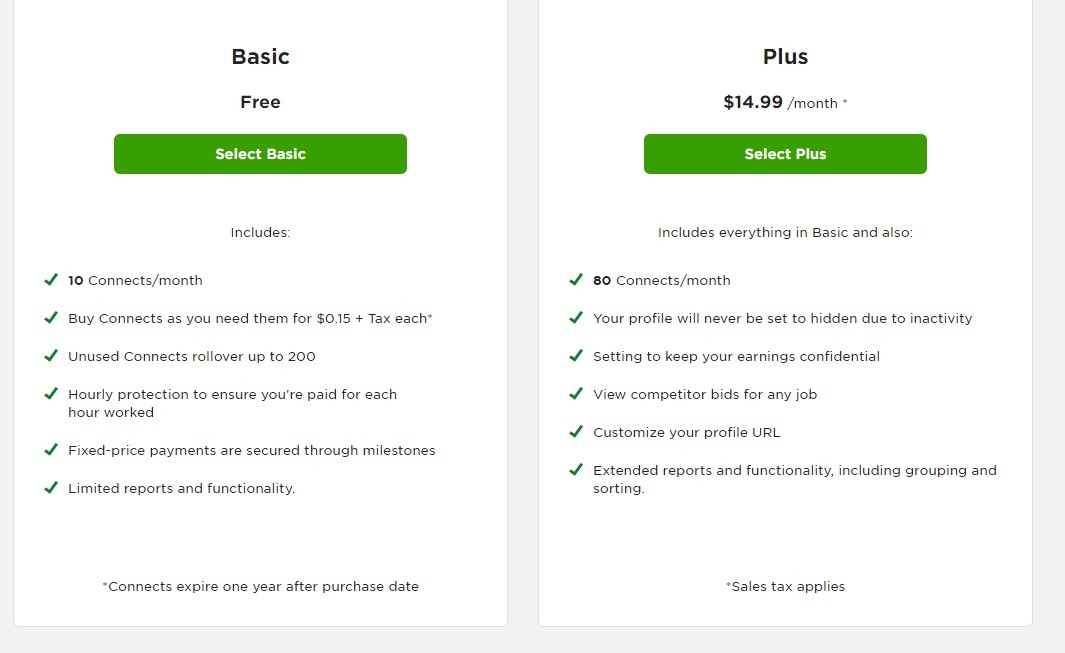Click the Plus plan heading
Viewport: 1065px width, 653px height.
(785, 57)
